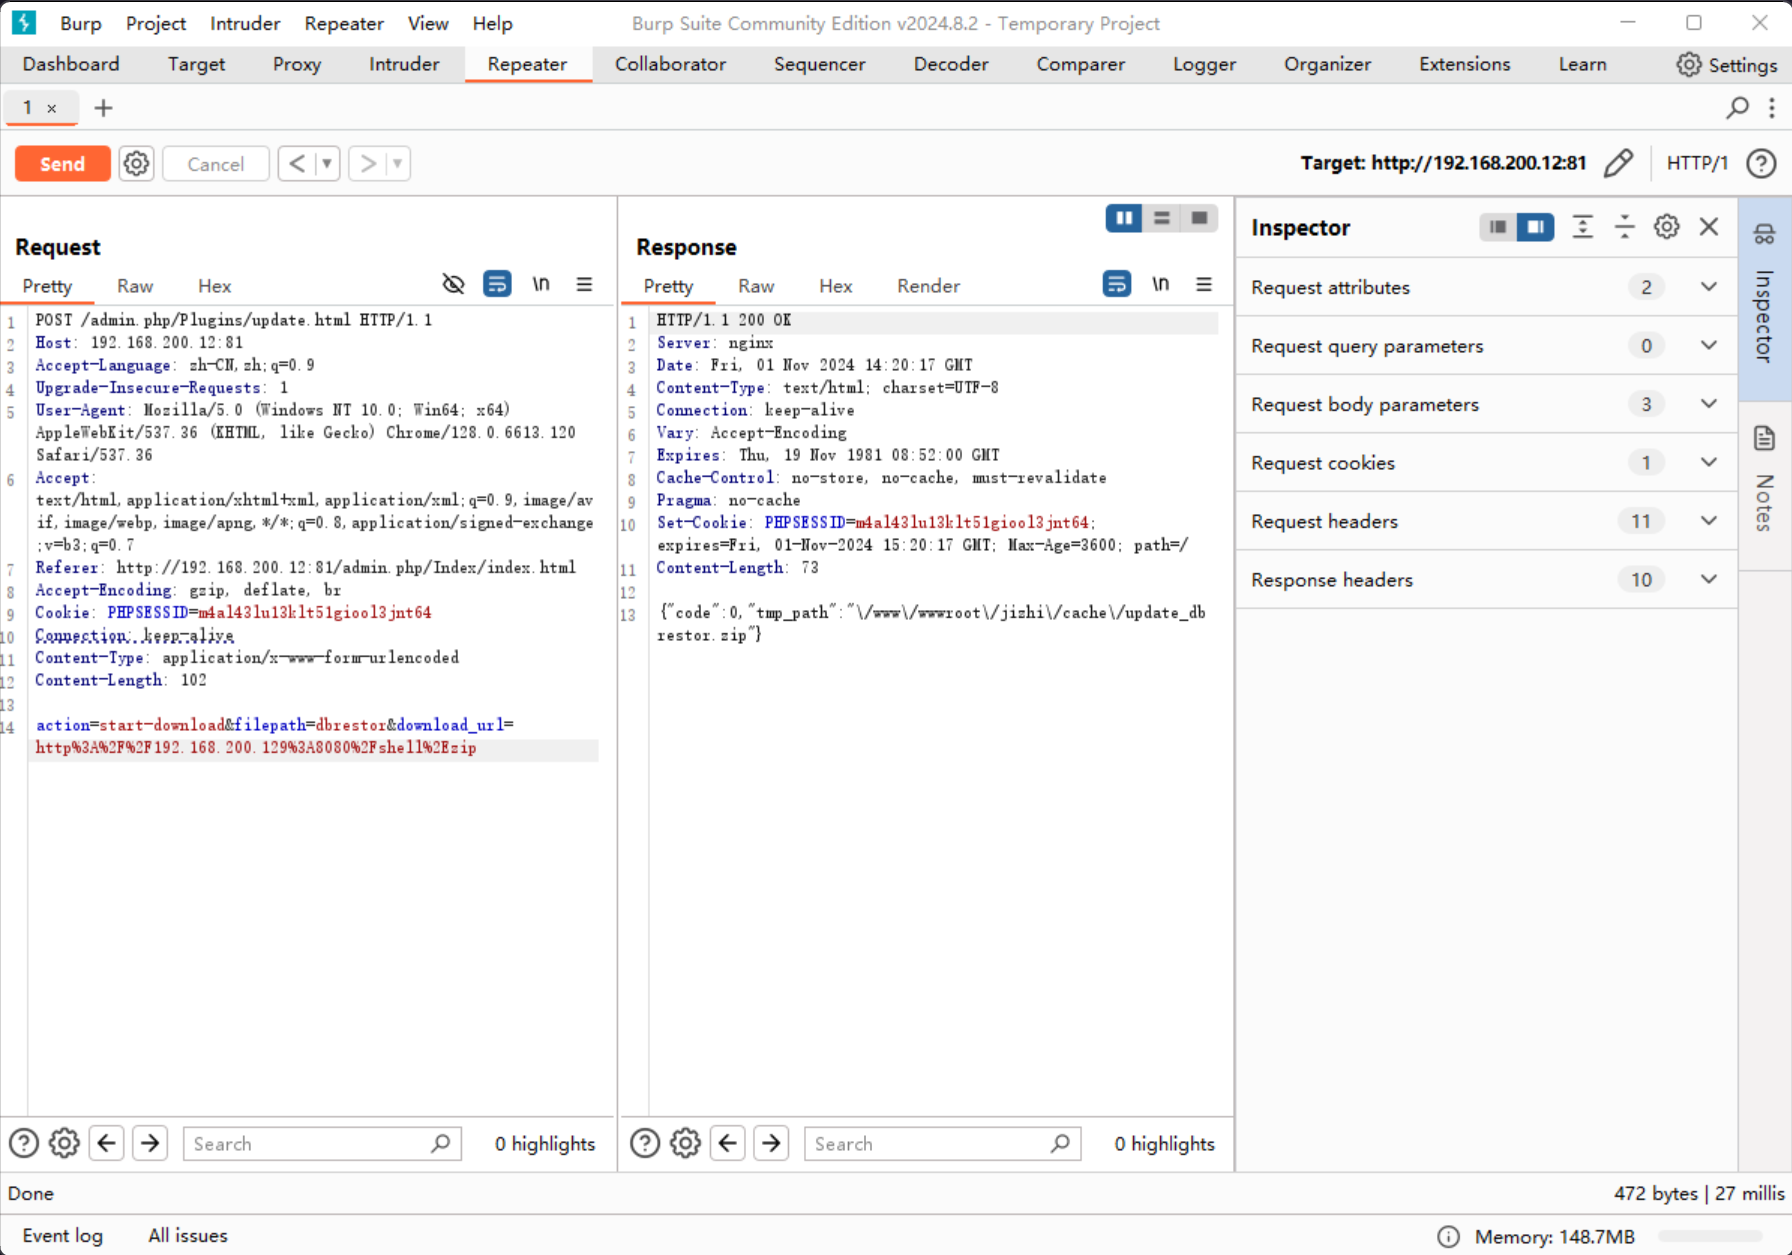Click Response search input field
This screenshot has width=1792, height=1255.
click(942, 1143)
